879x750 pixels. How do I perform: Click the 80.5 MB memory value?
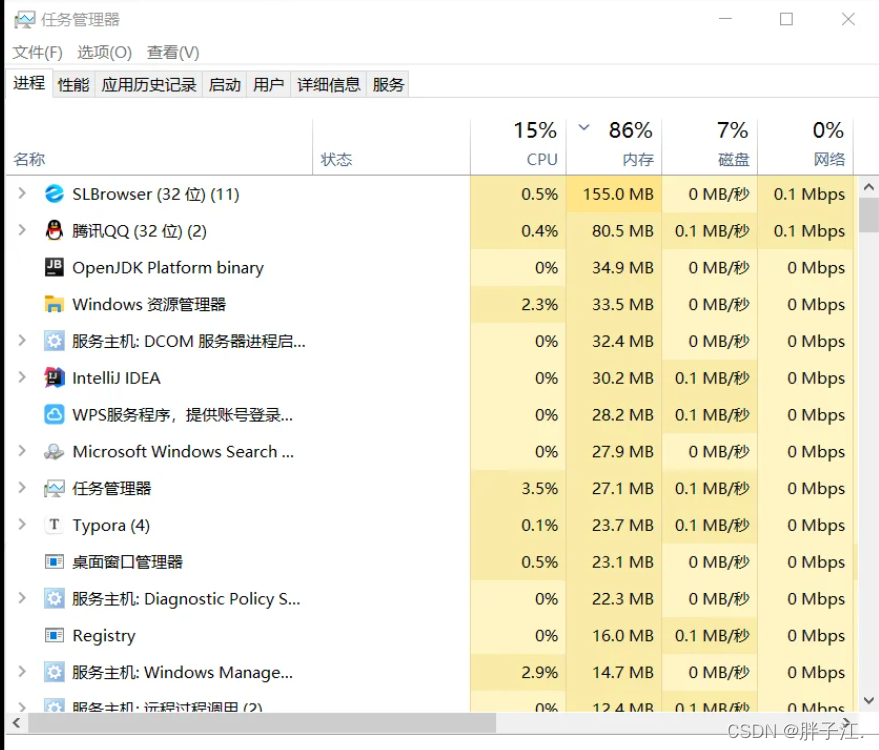coord(623,231)
